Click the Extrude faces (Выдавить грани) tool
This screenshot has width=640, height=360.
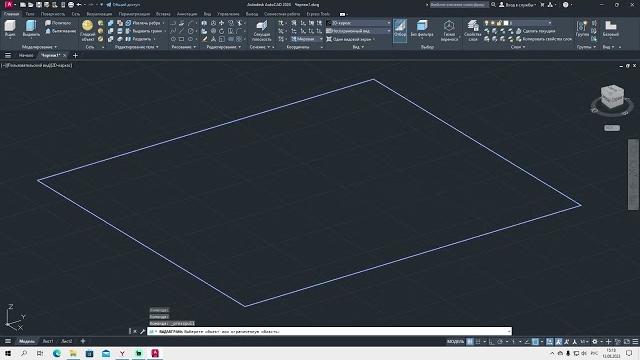pos(143,31)
